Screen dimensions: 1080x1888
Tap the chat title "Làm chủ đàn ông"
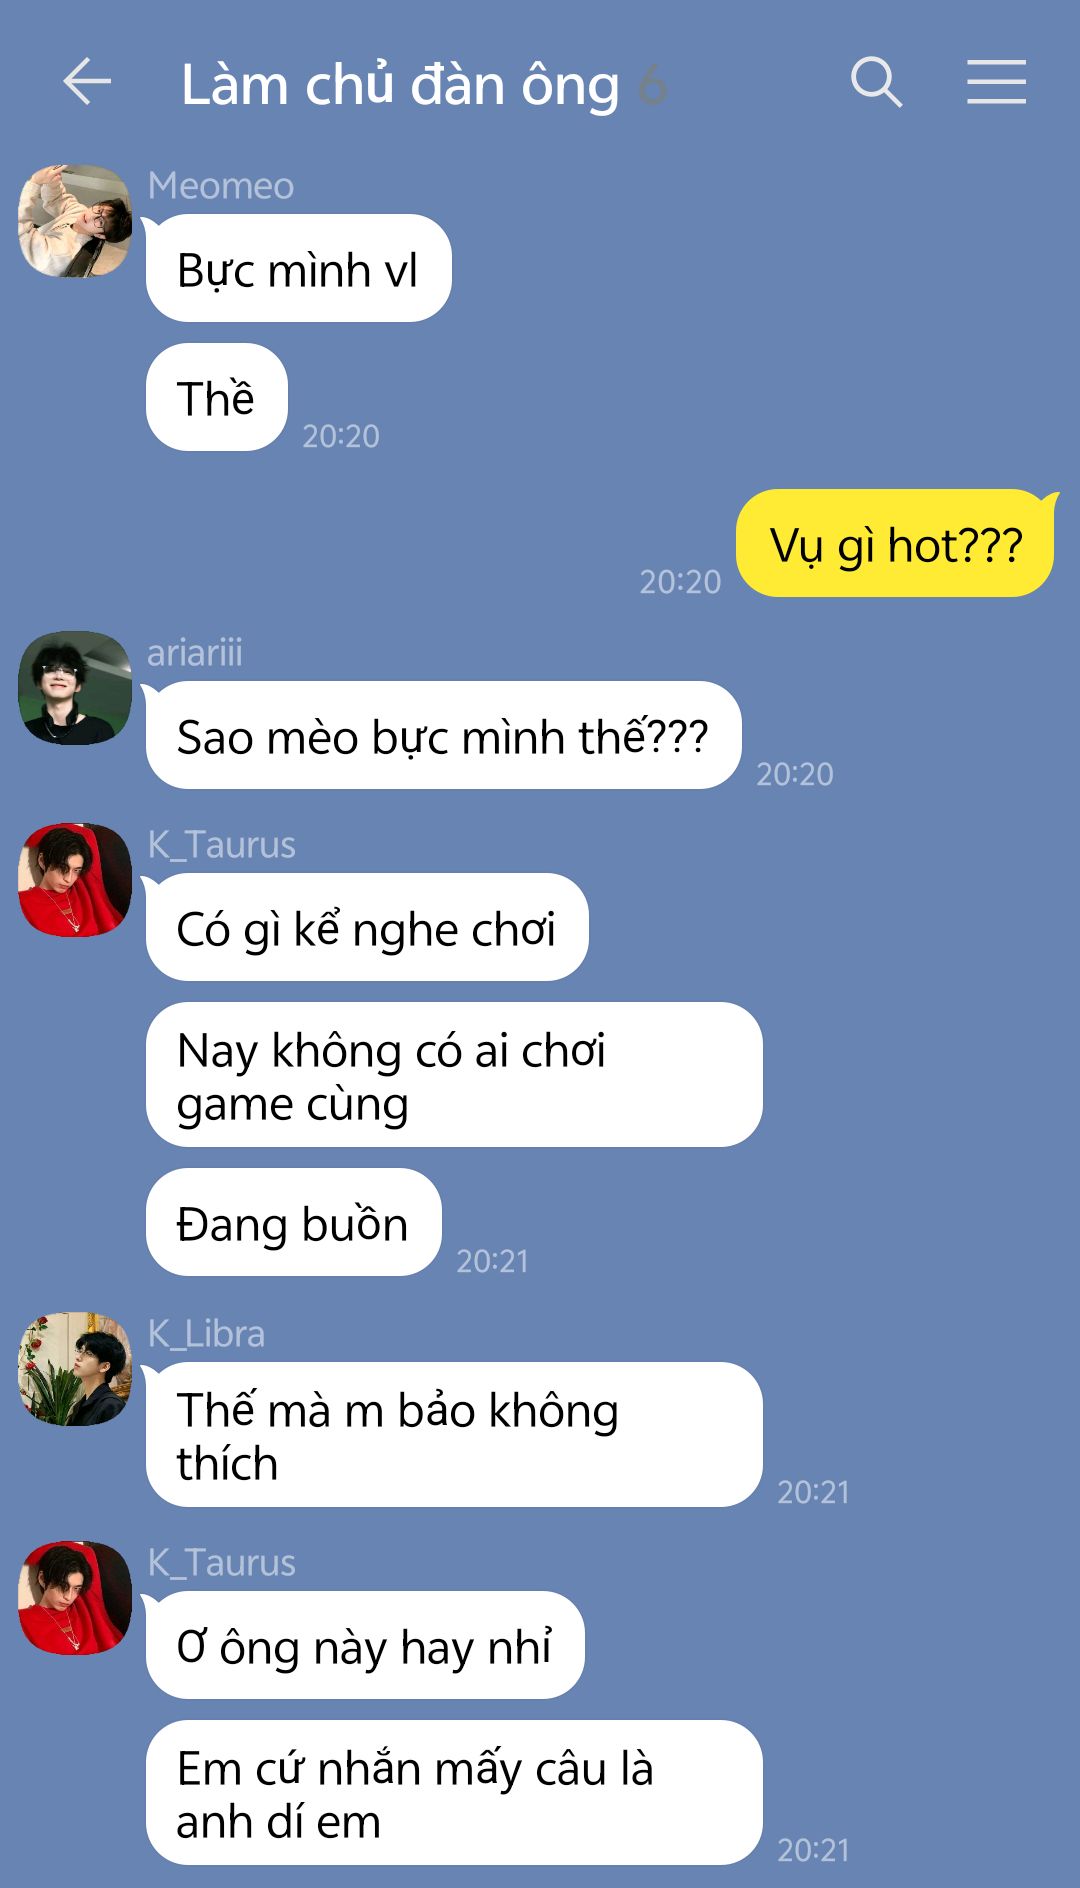pos(400,85)
